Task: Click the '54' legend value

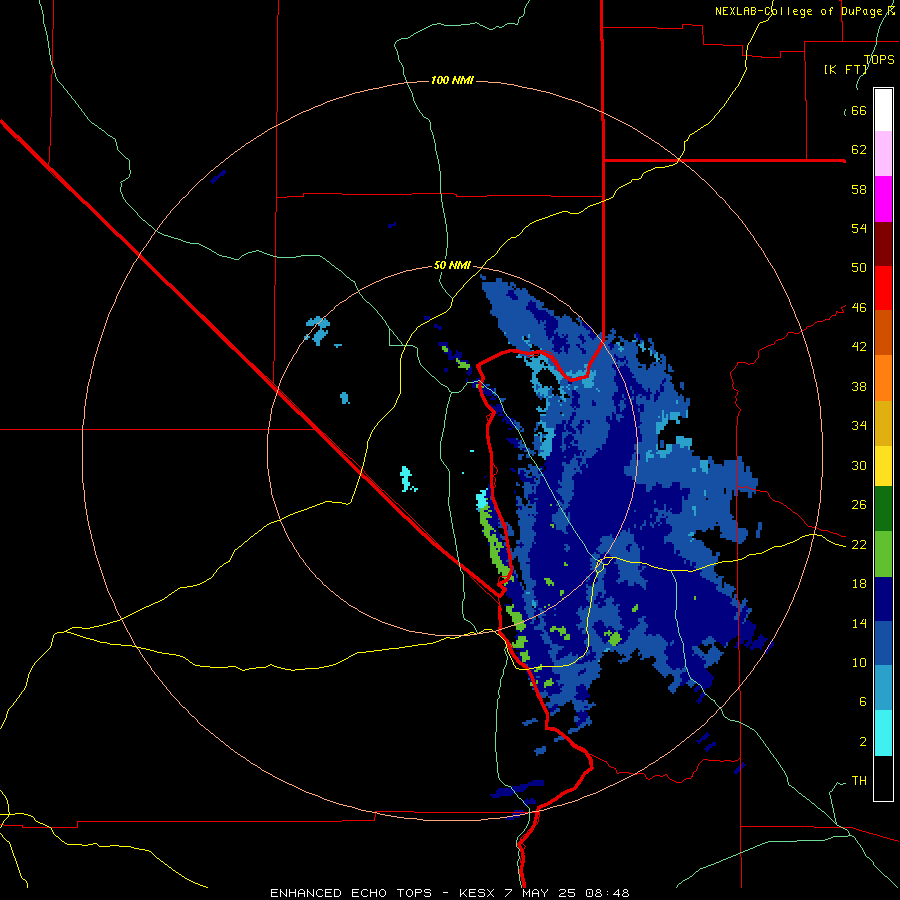Action: click(859, 228)
